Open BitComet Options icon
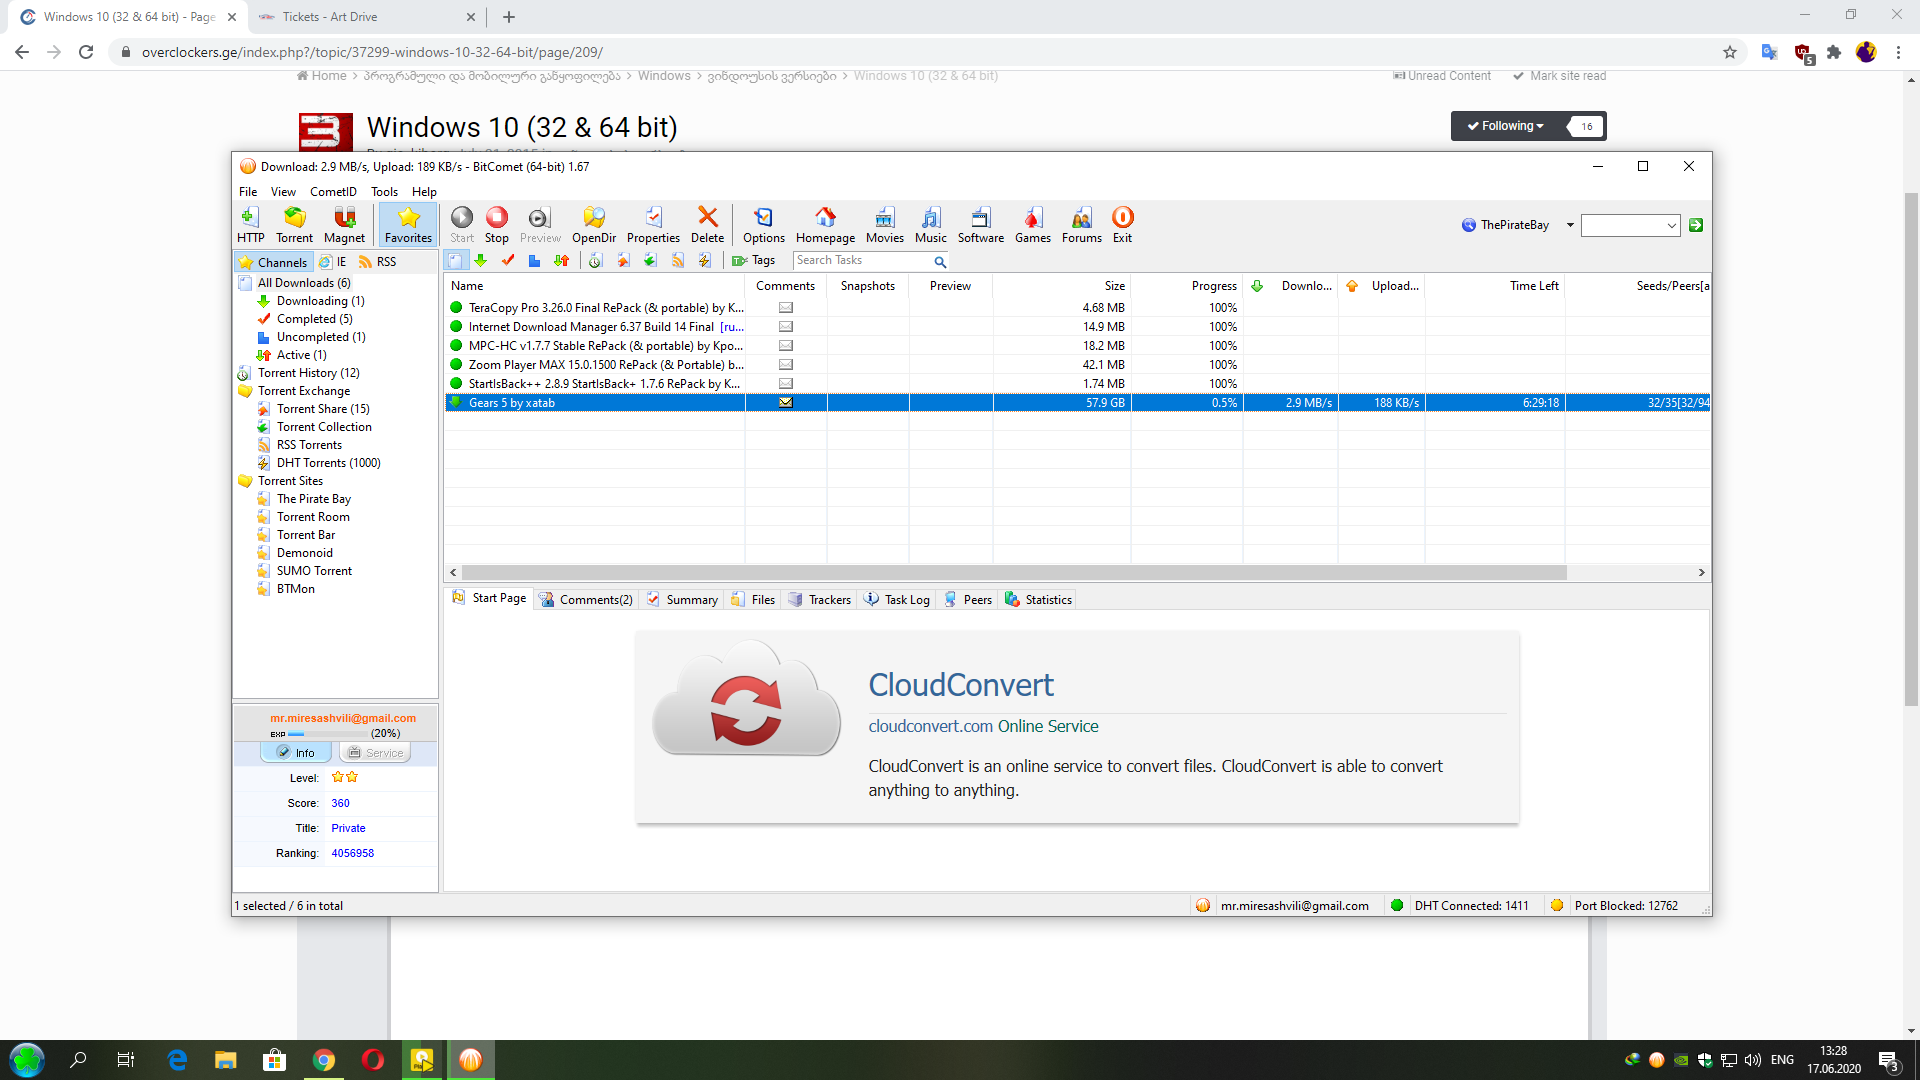Viewport: 1920px width, 1080px height. click(x=763, y=224)
